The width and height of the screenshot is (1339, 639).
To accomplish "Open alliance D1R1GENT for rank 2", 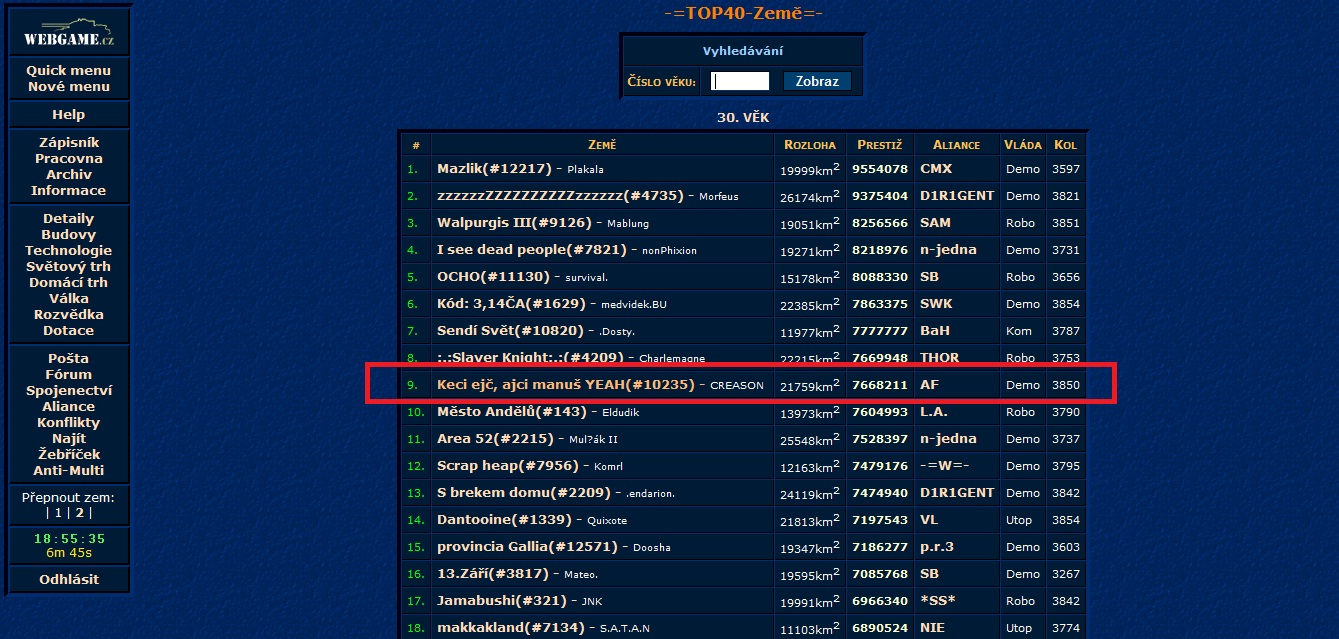I will pyautogui.click(x=956, y=196).
